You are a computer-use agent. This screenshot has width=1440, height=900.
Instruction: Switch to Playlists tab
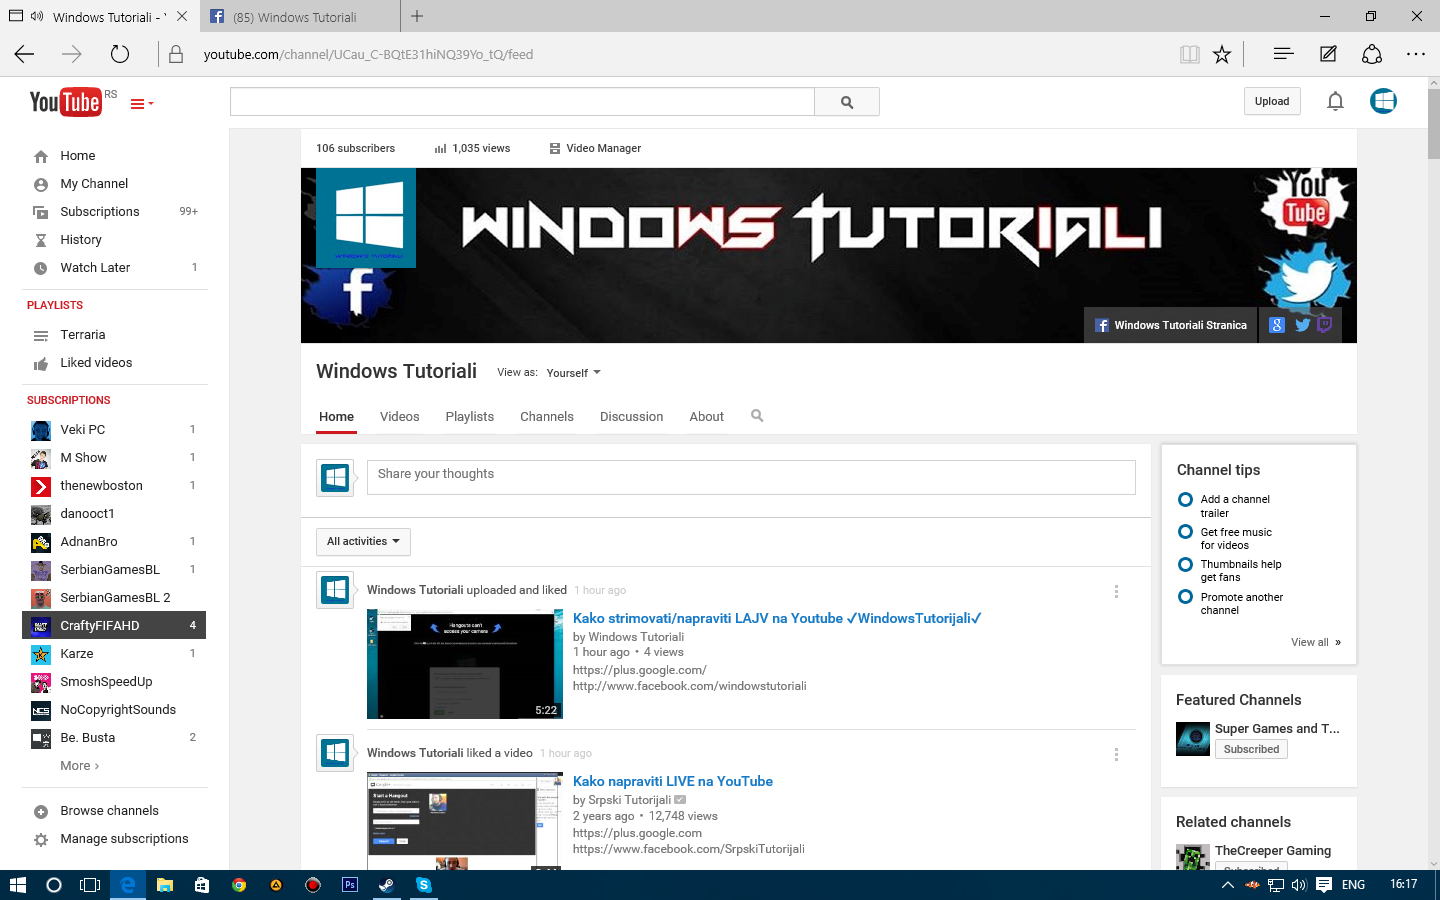pyautogui.click(x=470, y=417)
